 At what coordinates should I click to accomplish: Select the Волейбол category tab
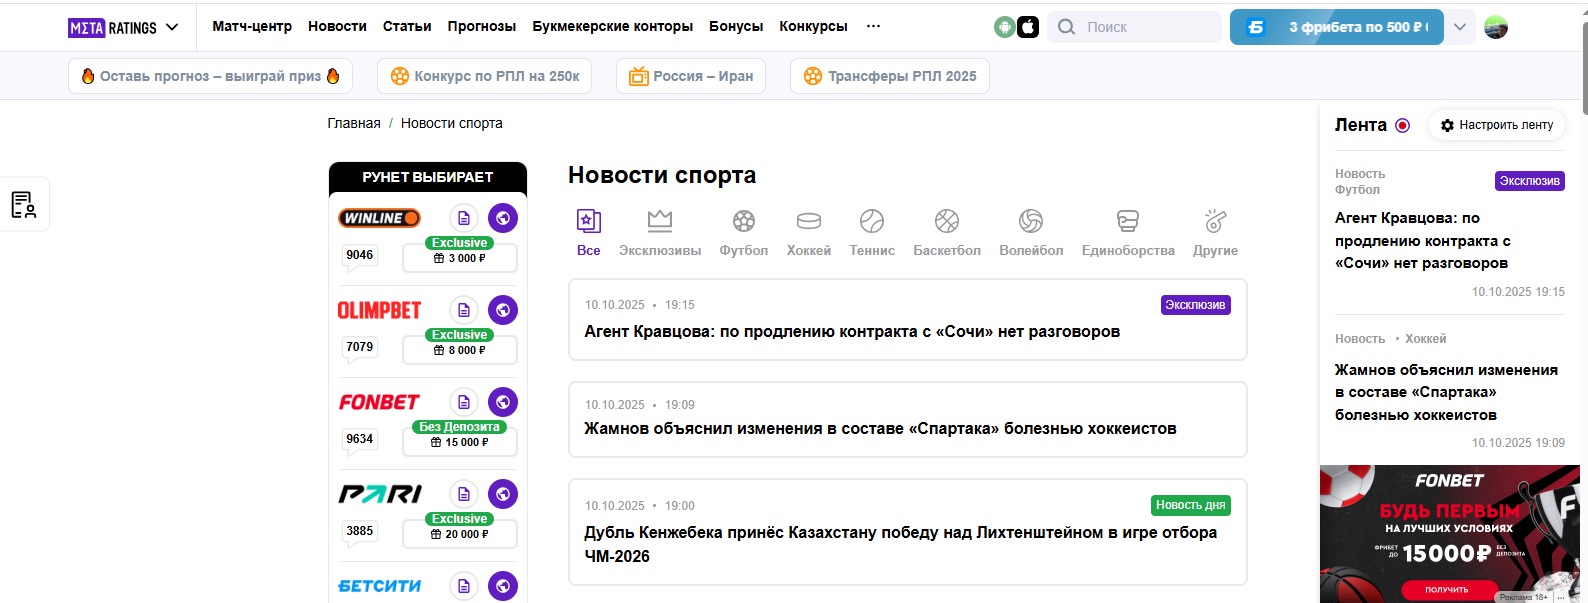pos(1031,233)
